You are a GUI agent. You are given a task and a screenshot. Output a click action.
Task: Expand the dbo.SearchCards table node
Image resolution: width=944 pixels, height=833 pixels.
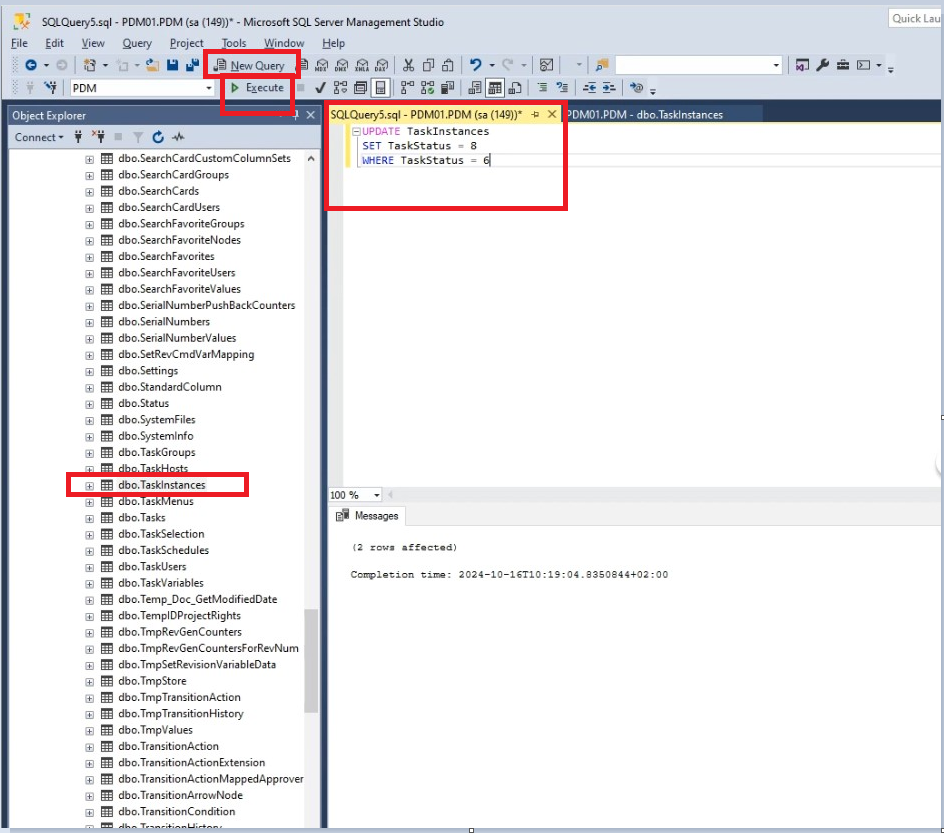point(89,192)
